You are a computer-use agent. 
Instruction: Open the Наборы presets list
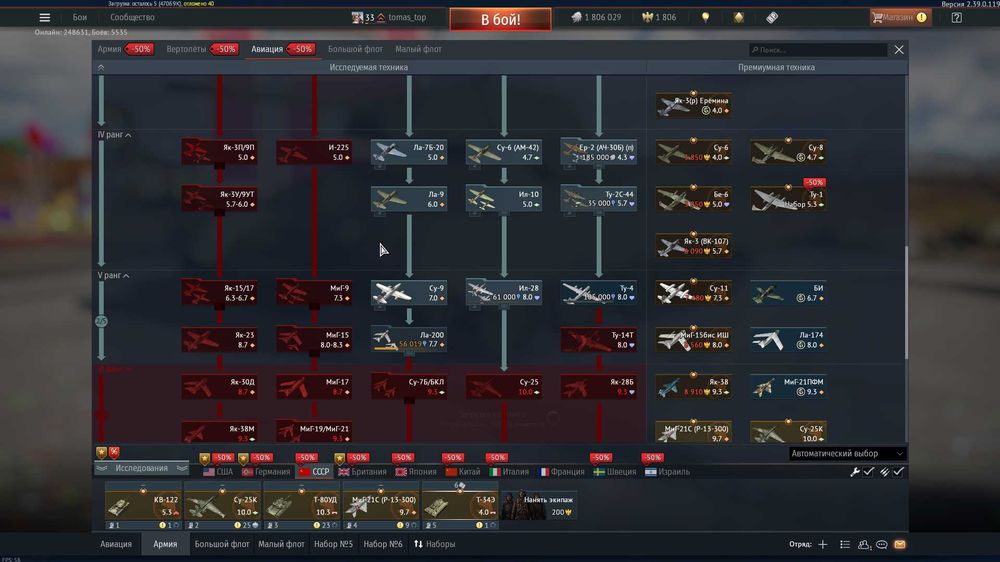click(x=434, y=544)
